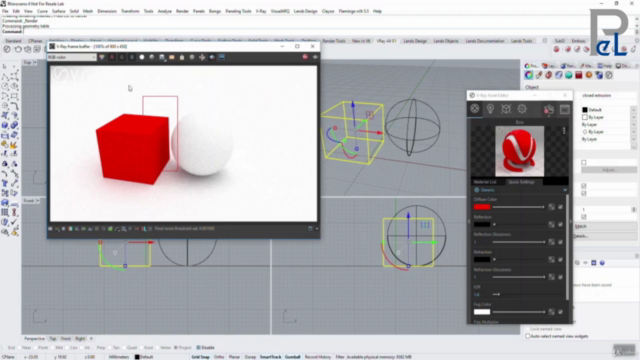This screenshot has width=640, height=360.
Task: Open the Top viewport title dropdown arrow
Action: [x=35, y=62]
